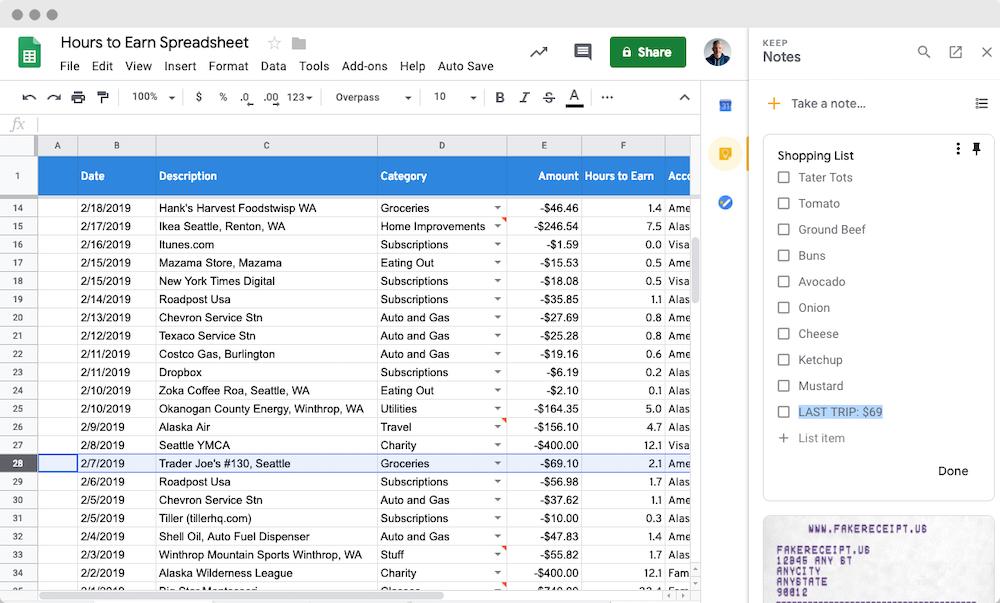
Task: Open the Auto Save menu
Action: point(466,66)
